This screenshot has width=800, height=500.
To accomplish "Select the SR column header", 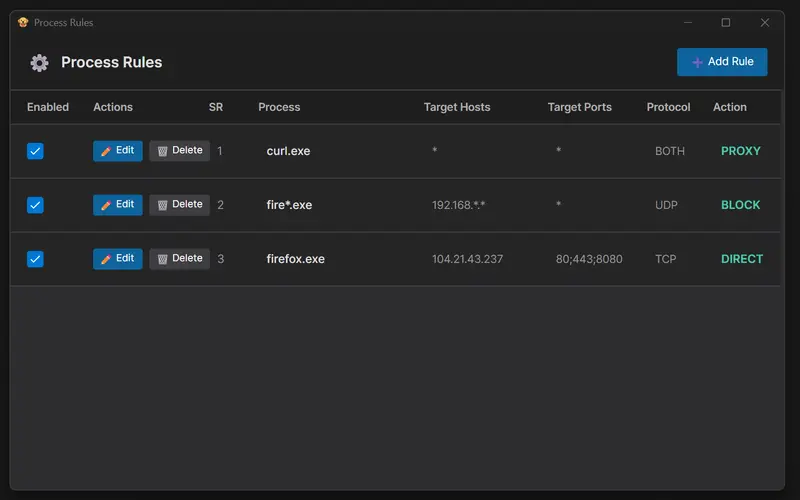I will [216, 107].
